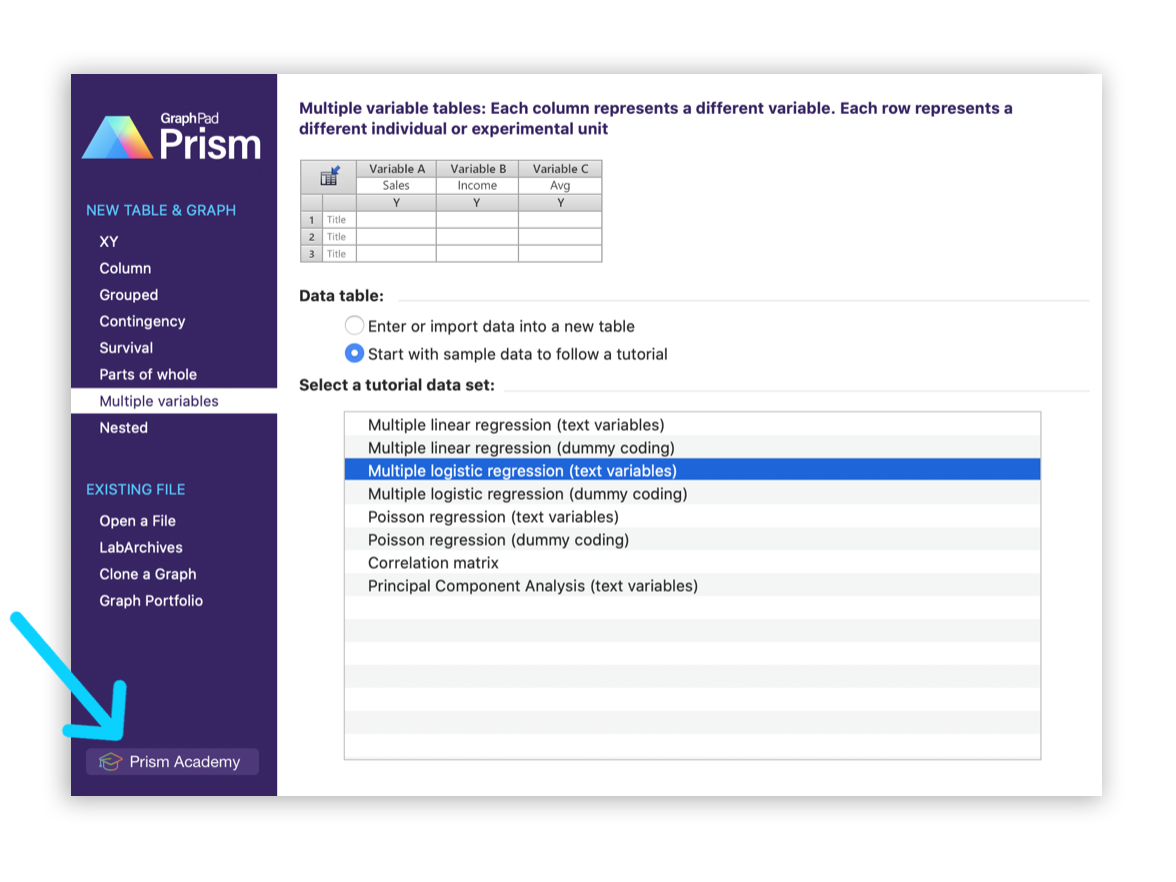Click Clone a Graph option
The width and height of the screenshot is (1176, 882).
point(147,574)
